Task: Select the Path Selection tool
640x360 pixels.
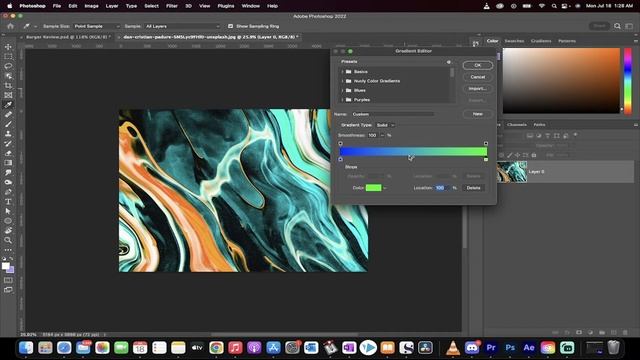Action: pos(8,211)
